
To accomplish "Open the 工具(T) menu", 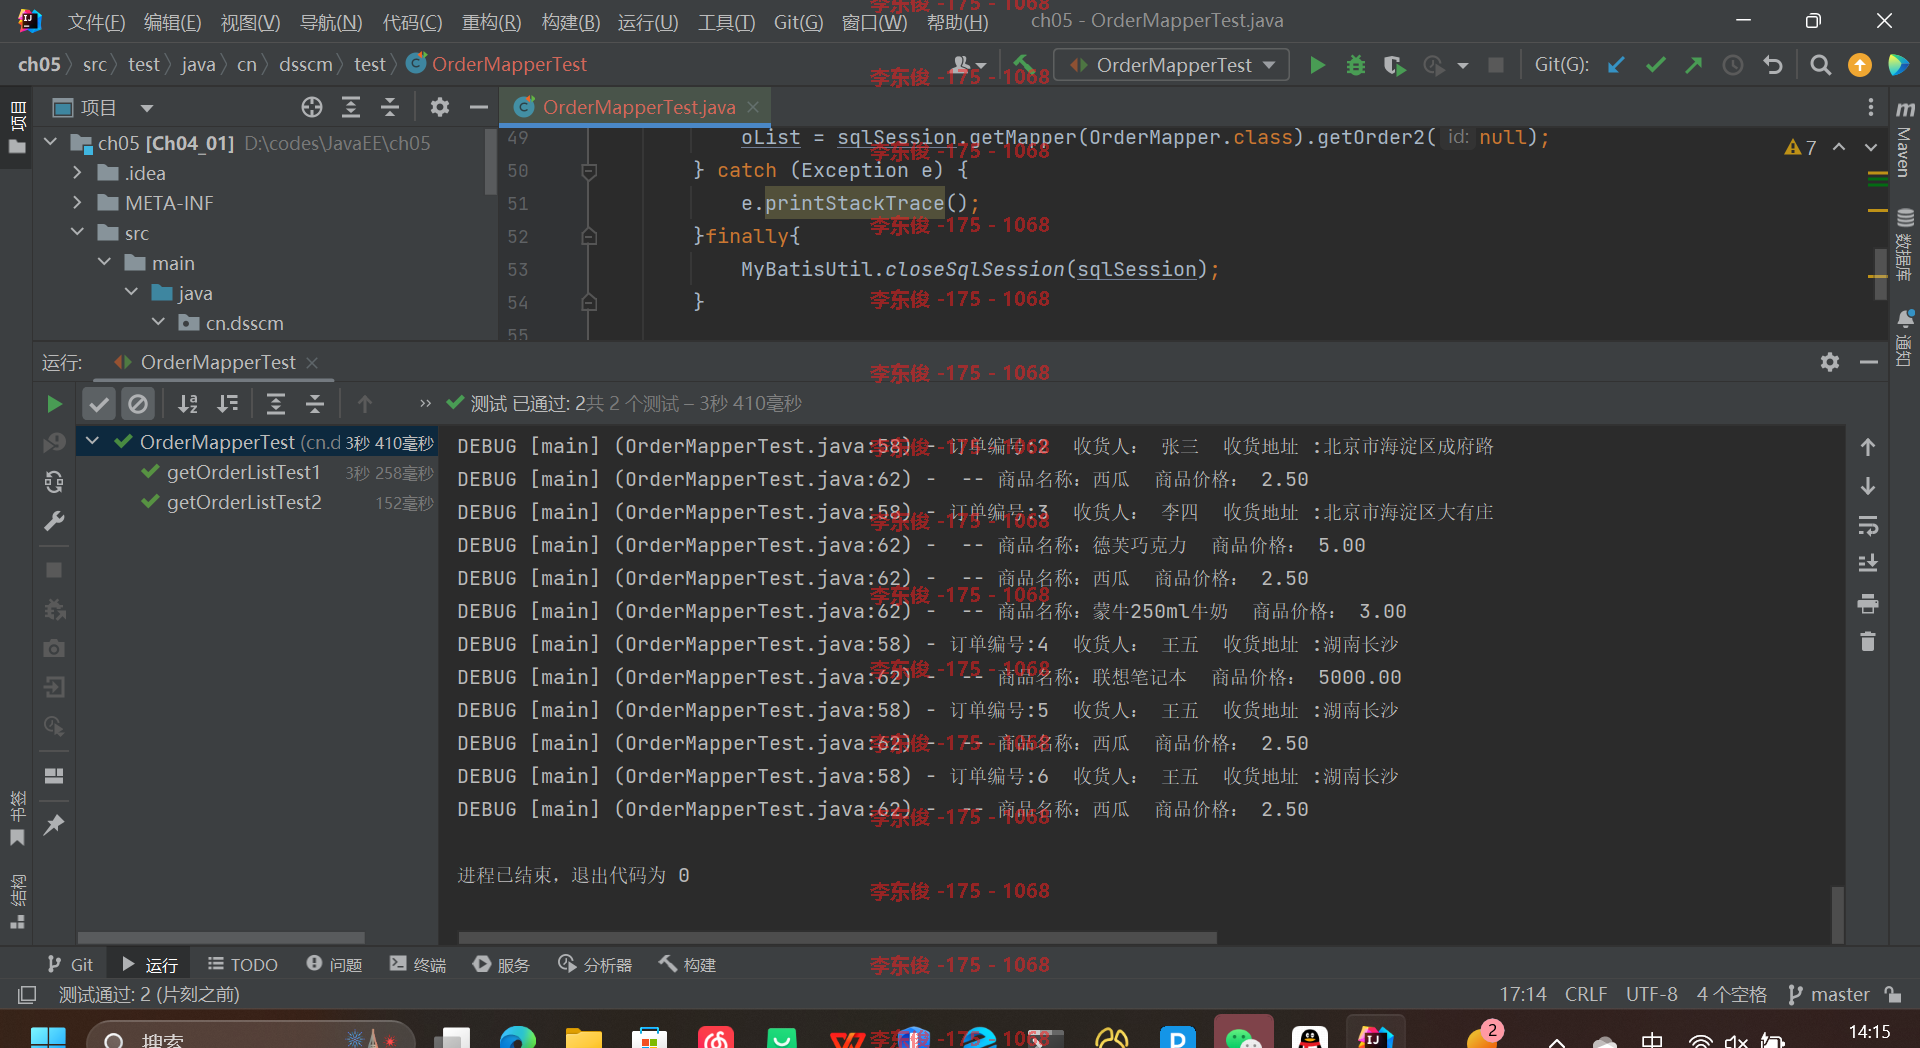I will point(726,22).
